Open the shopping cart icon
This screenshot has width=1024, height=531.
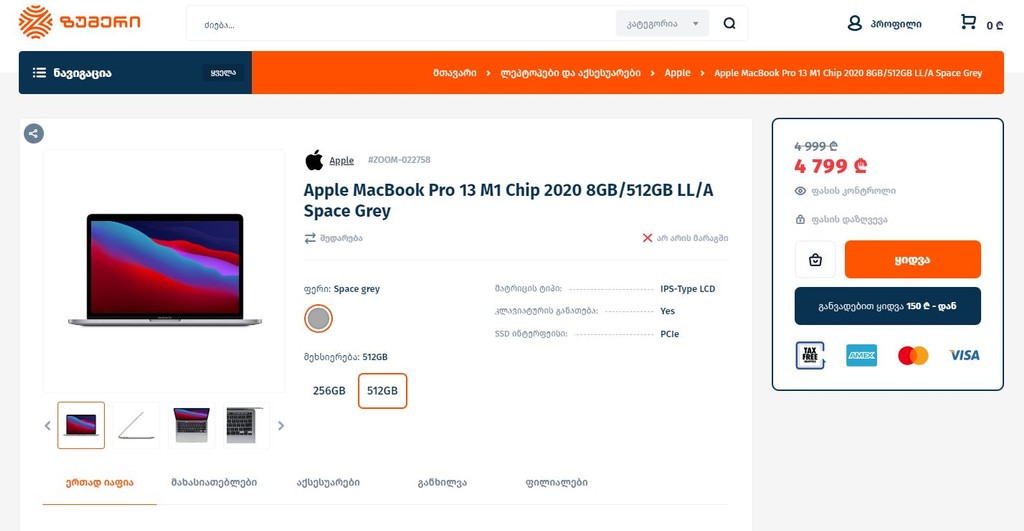(968, 22)
